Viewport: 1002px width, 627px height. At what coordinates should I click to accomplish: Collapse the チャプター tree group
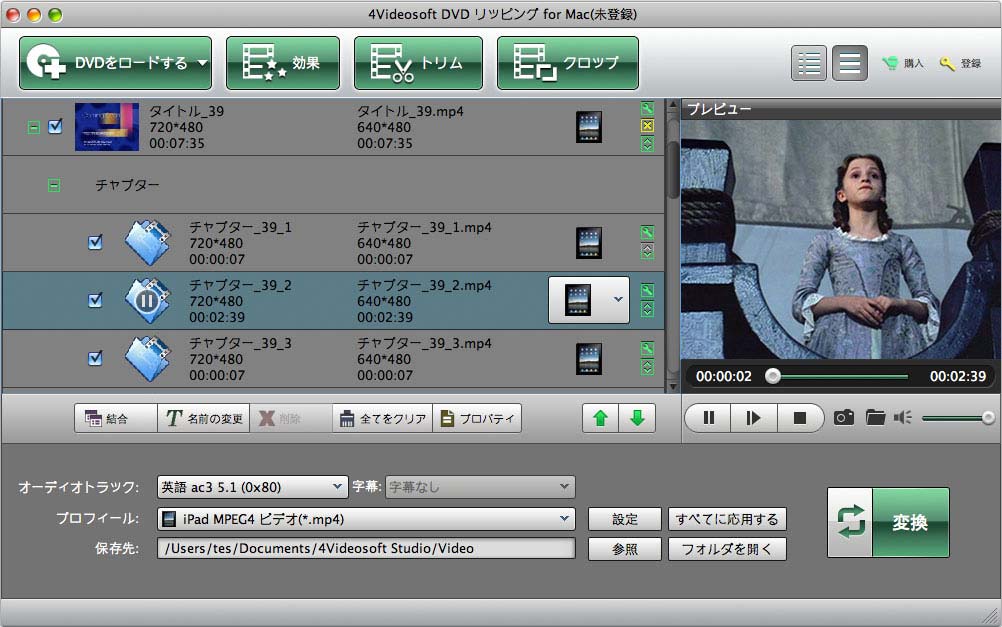[54, 185]
